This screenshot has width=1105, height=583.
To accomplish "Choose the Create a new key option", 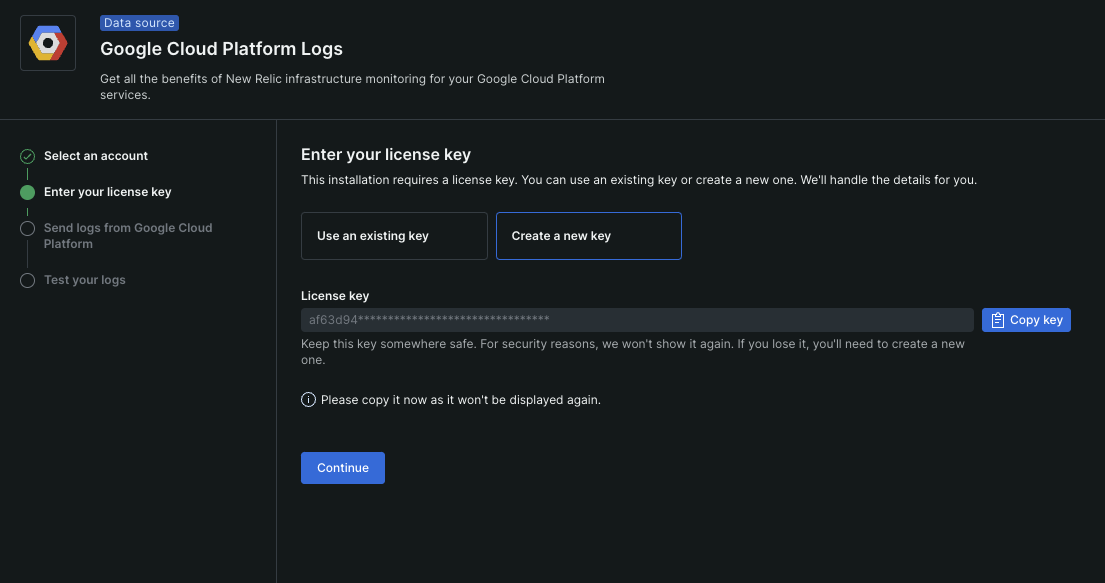I will [588, 236].
